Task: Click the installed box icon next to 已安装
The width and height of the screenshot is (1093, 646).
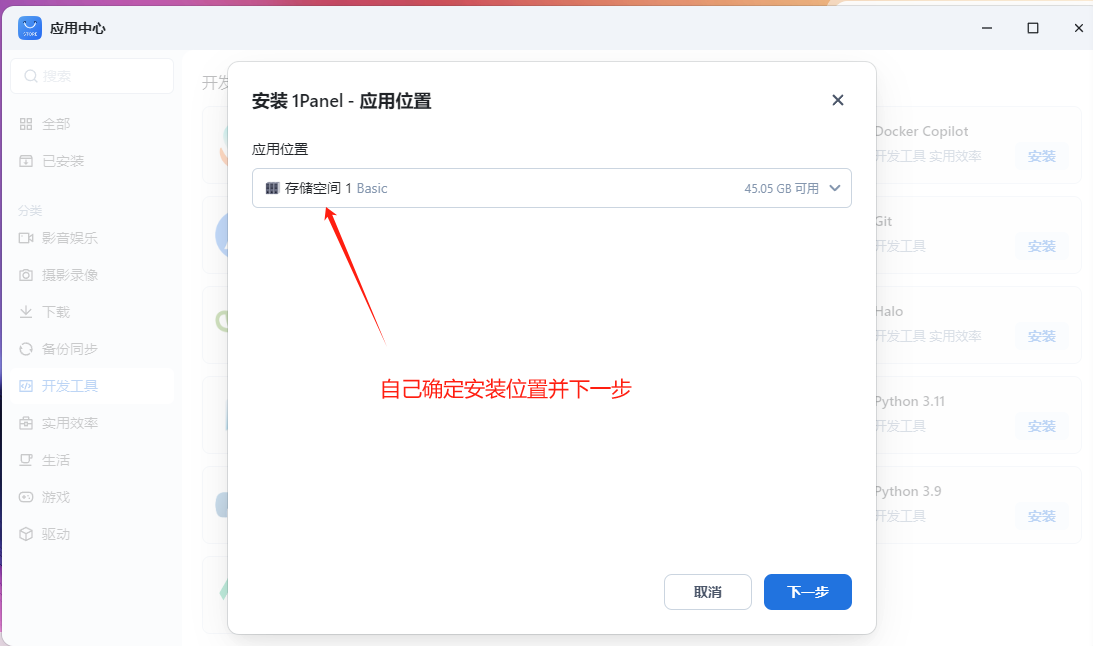Action: point(26,161)
